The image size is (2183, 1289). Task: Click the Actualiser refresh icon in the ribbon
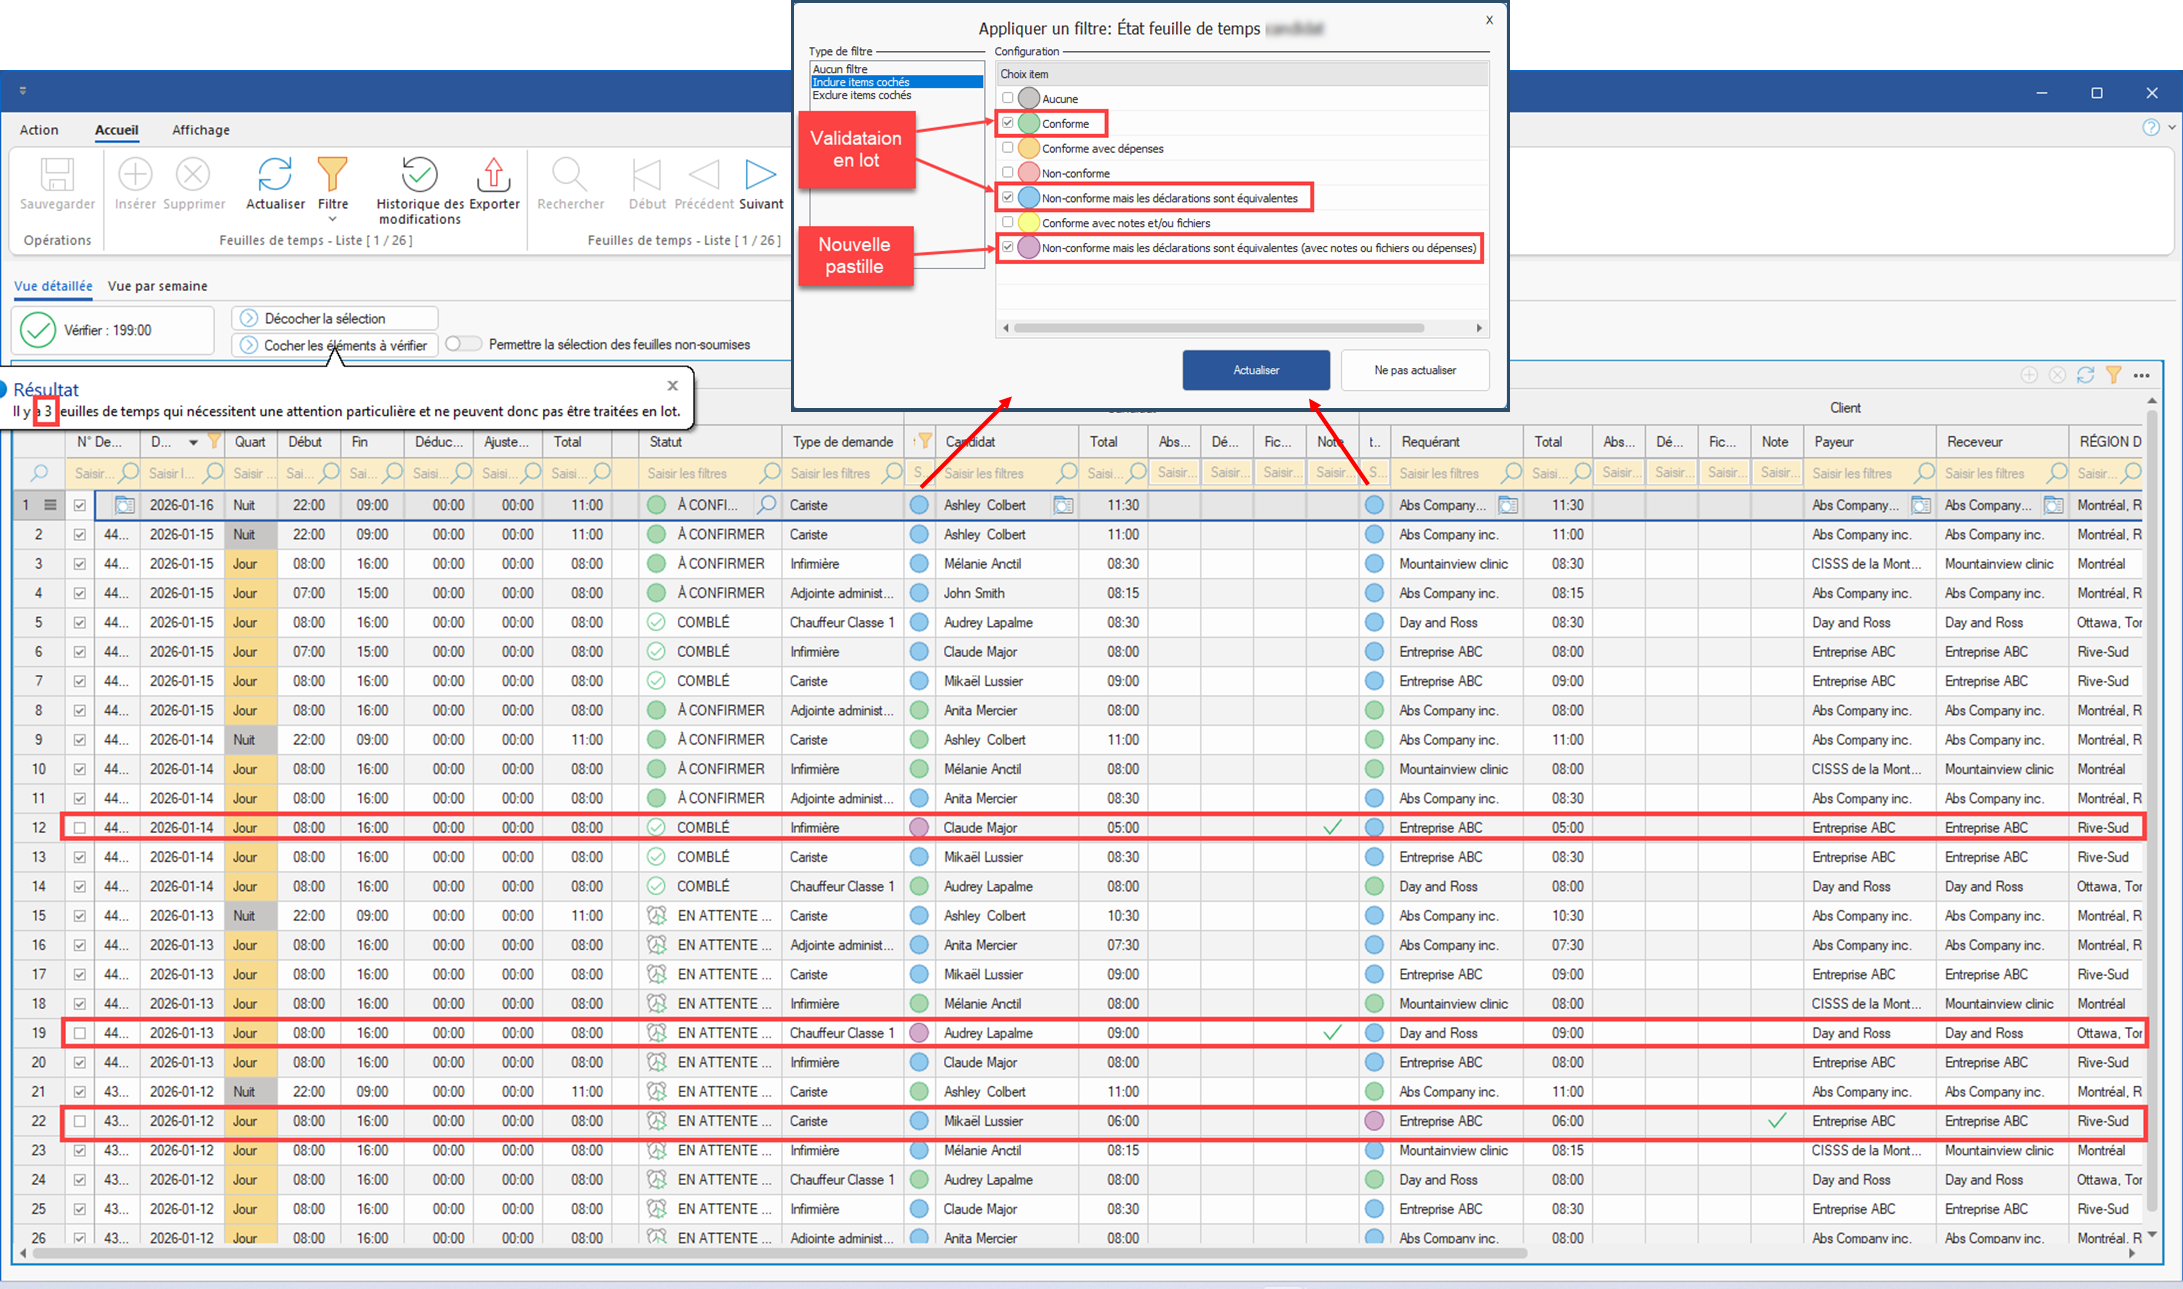click(x=274, y=175)
